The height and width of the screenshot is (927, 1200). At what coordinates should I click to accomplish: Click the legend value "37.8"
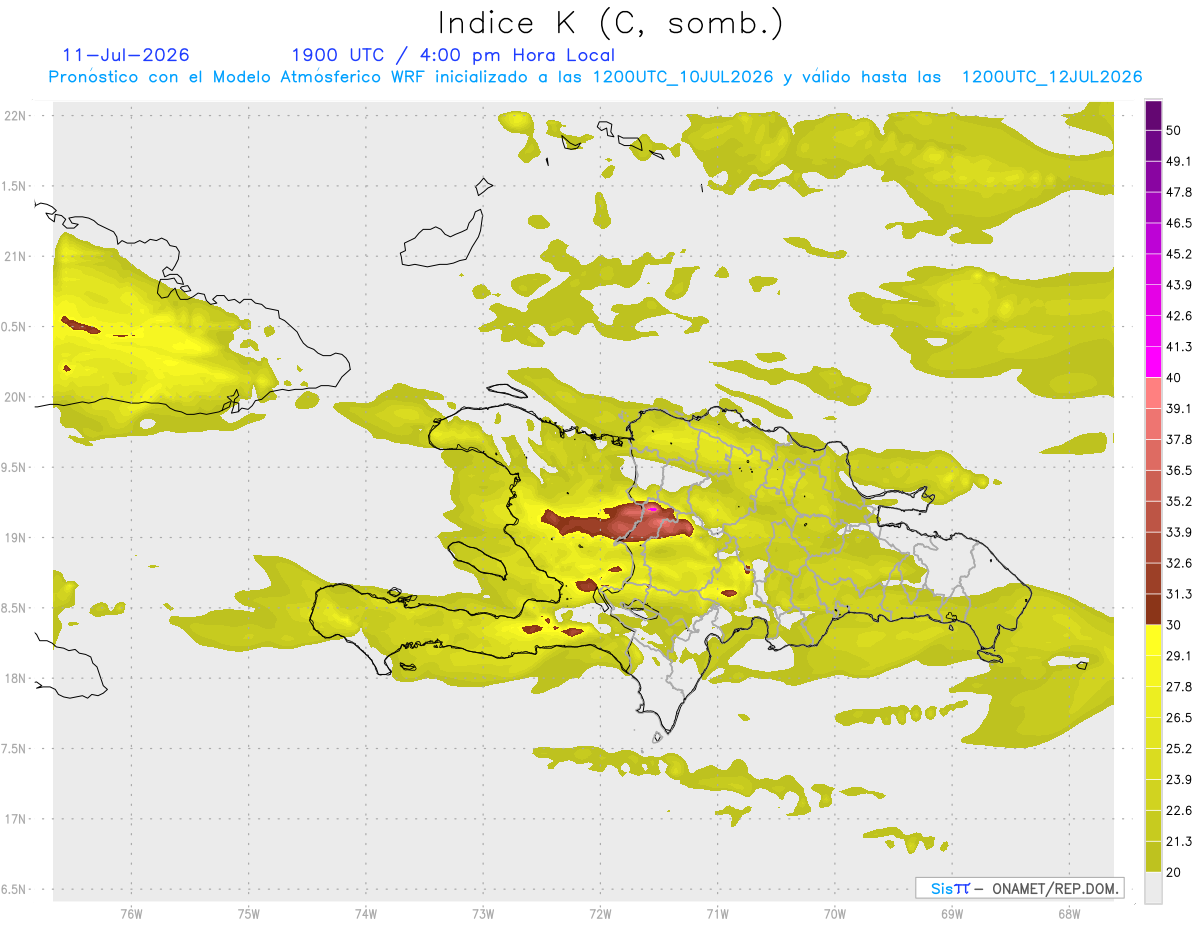[1180, 439]
